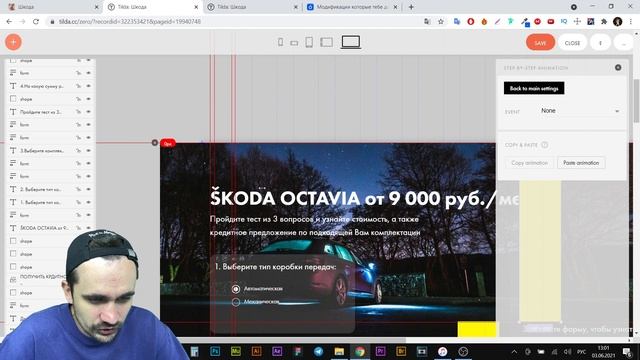Image resolution: width=640 pixels, height=360 pixels.
Task: Click the CLOSE editor button
Action: pos(572,42)
